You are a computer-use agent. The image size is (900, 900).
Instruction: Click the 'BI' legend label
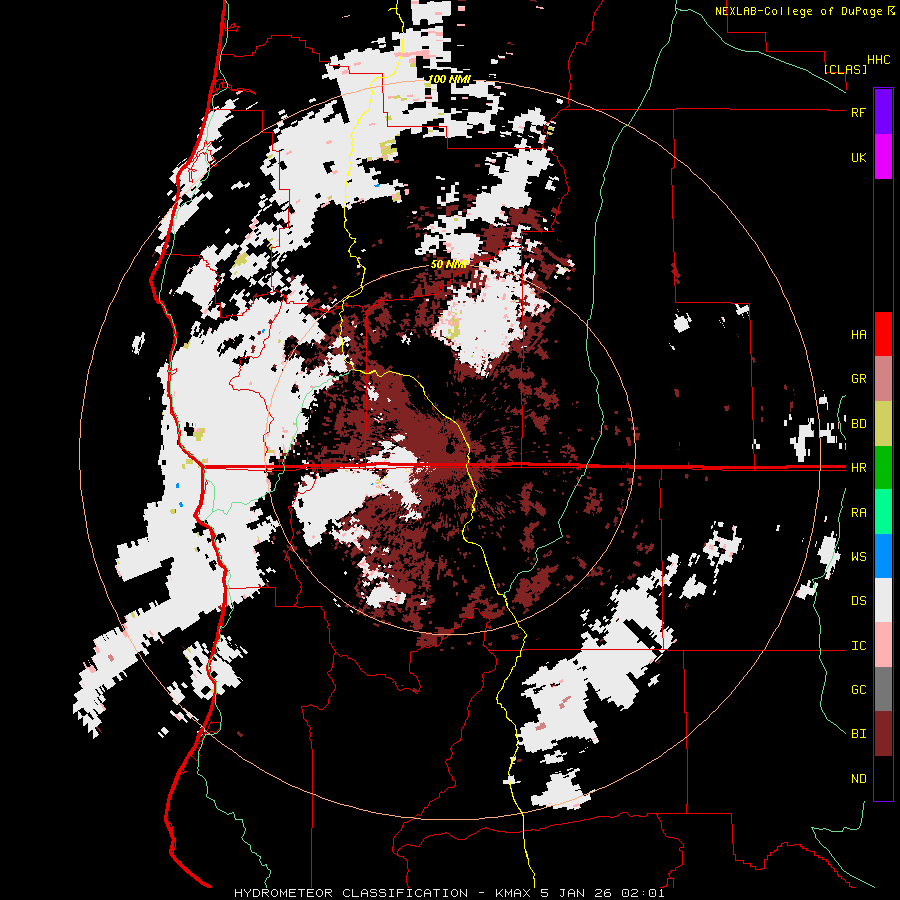coord(858,734)
